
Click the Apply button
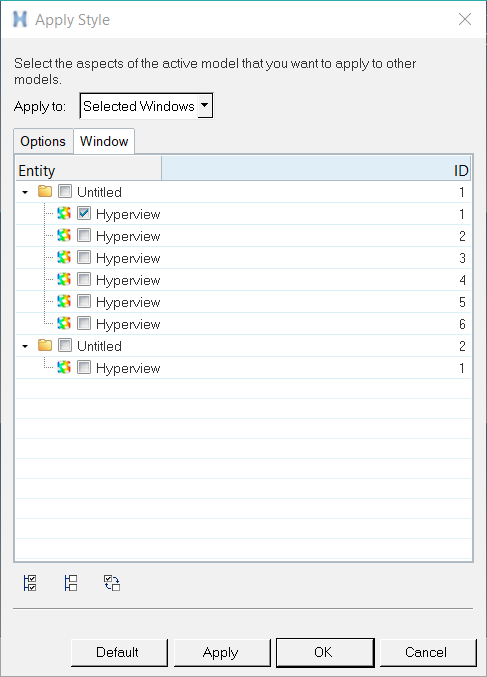(222, 652)
